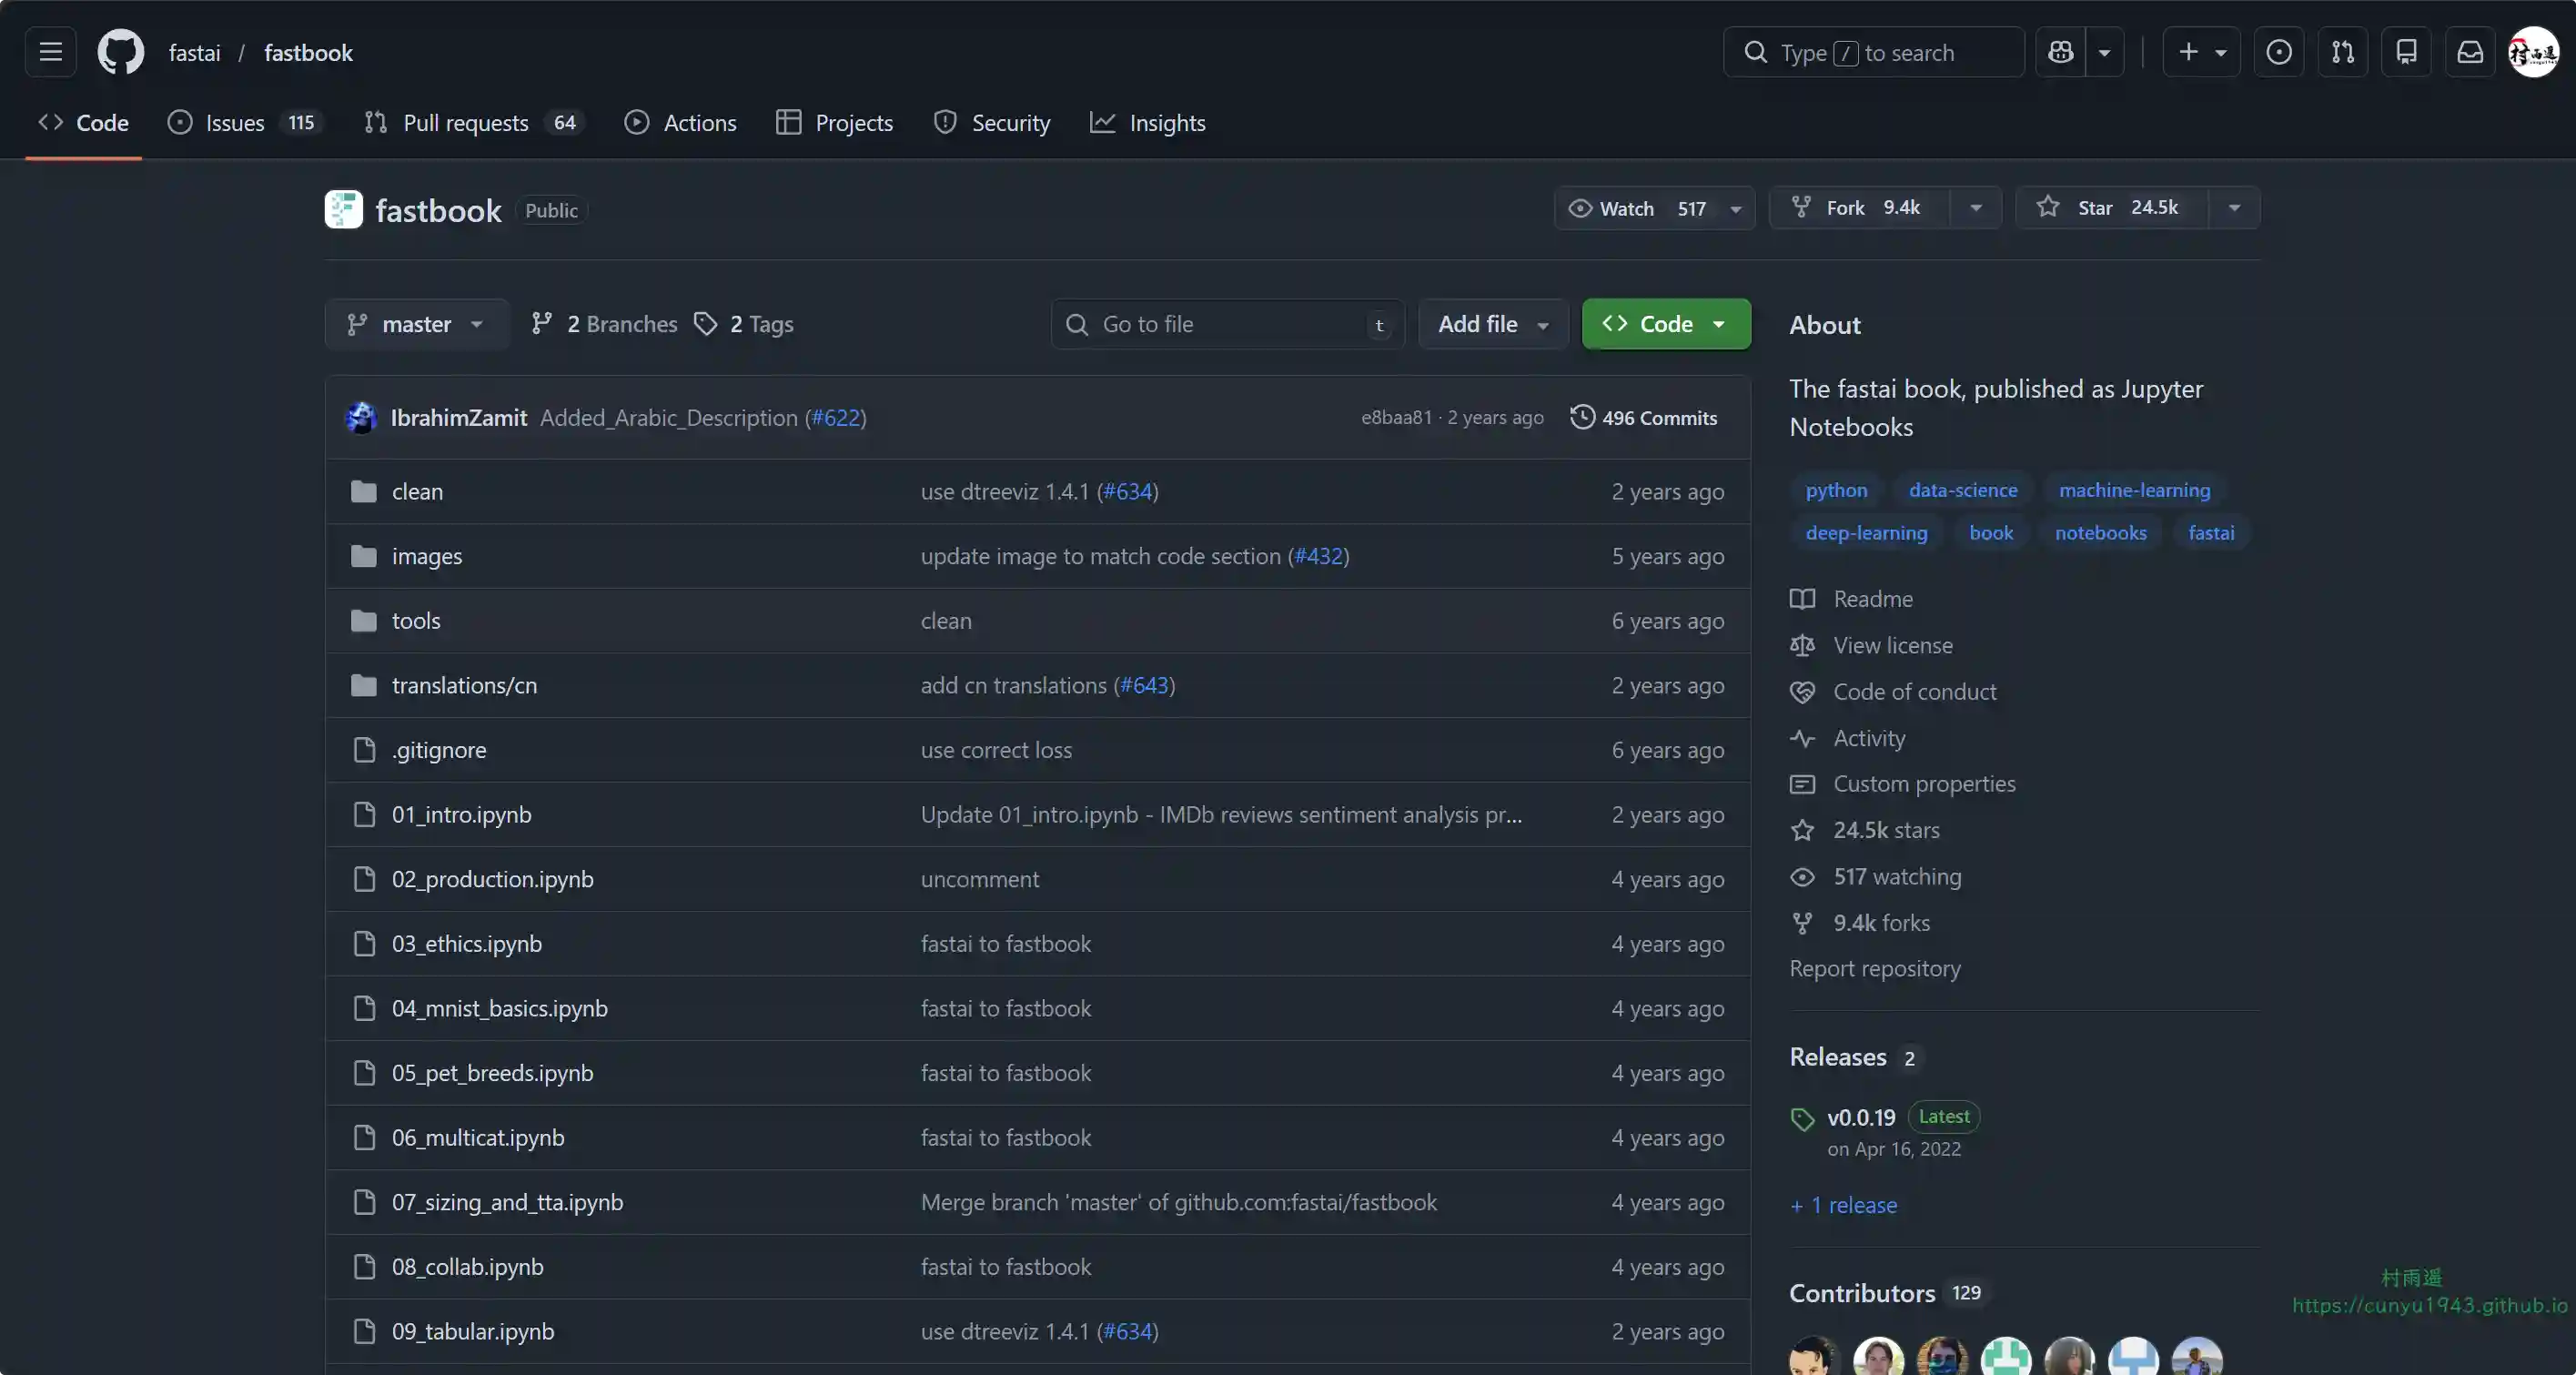2576x1375 pixels.
Task: Open the 01_intro.ipynb file
Action: point(461,815)
